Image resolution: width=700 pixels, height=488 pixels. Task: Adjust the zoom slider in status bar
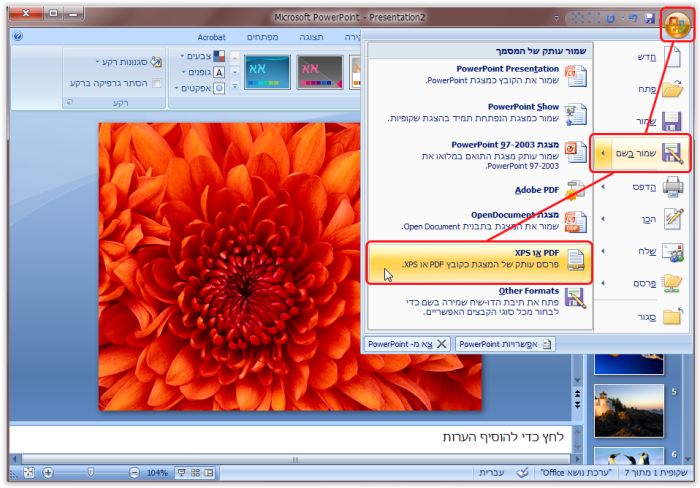91,472
